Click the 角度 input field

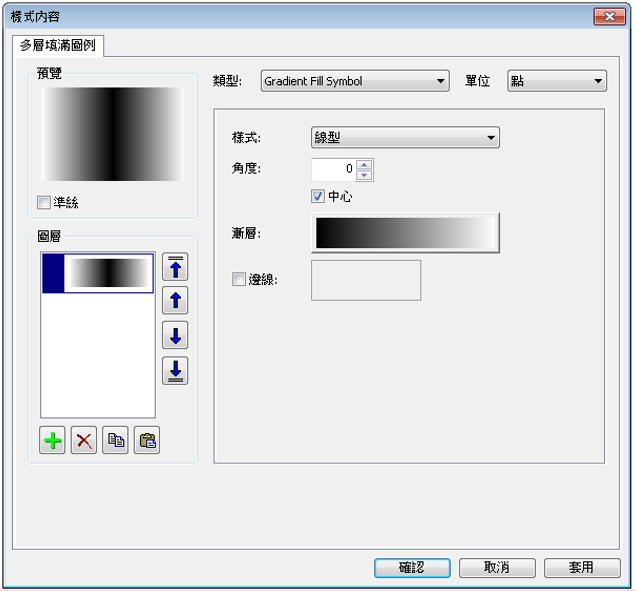[x=334, y=170]
